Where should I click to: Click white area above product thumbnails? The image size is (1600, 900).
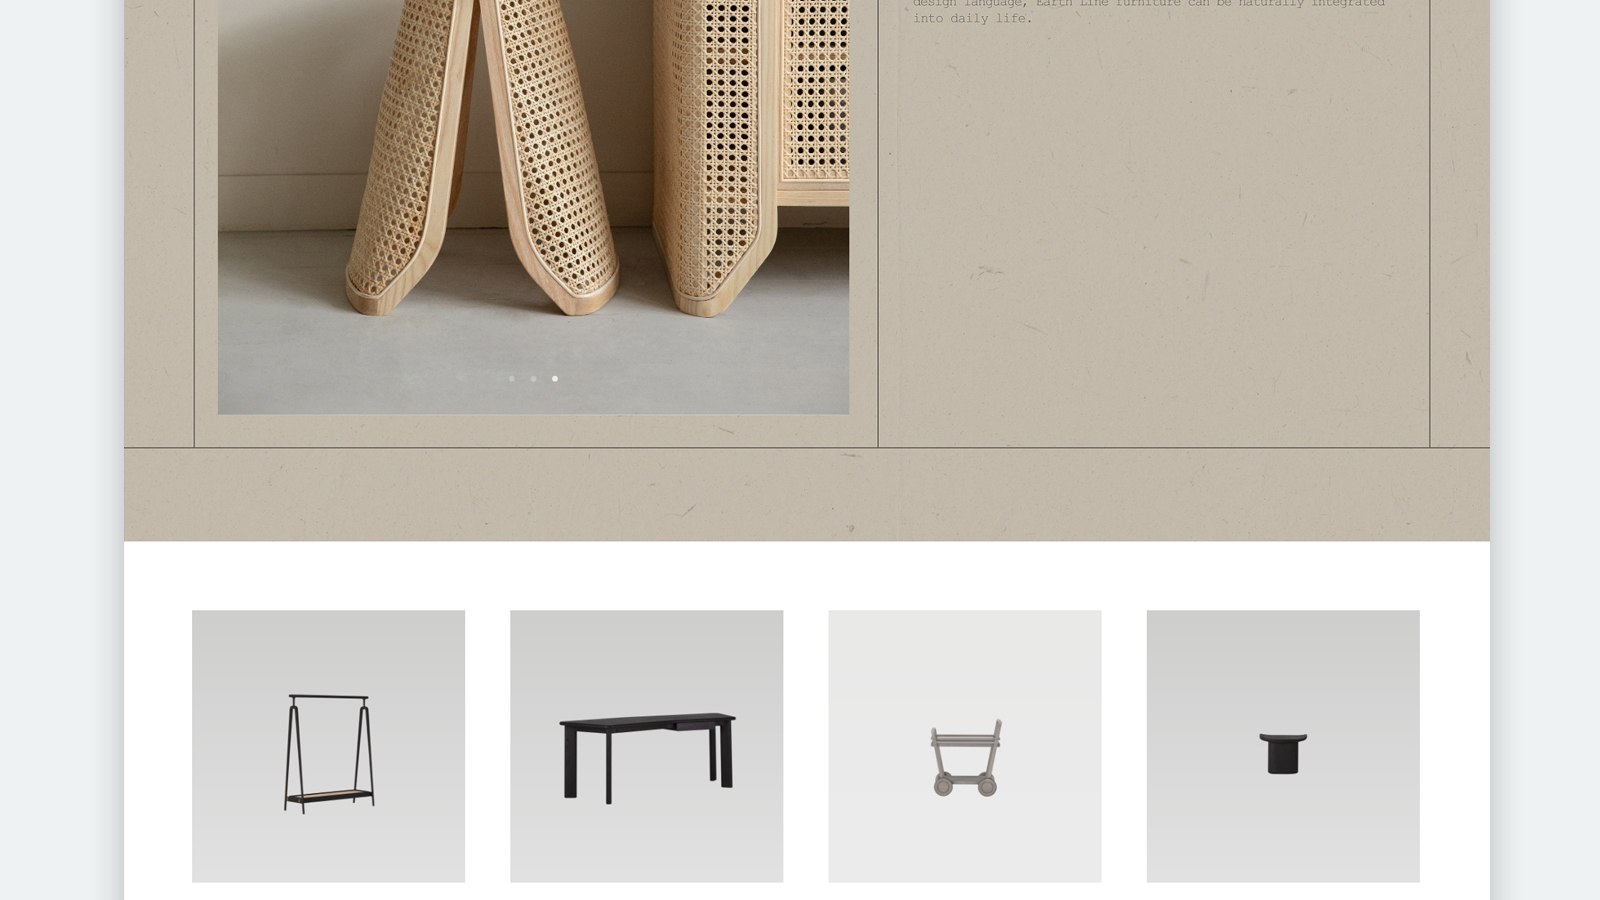(x=806, y=575)
